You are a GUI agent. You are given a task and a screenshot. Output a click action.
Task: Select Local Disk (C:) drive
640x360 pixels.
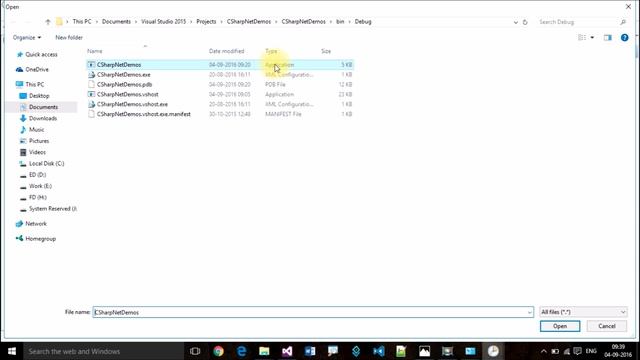(47, 163)
